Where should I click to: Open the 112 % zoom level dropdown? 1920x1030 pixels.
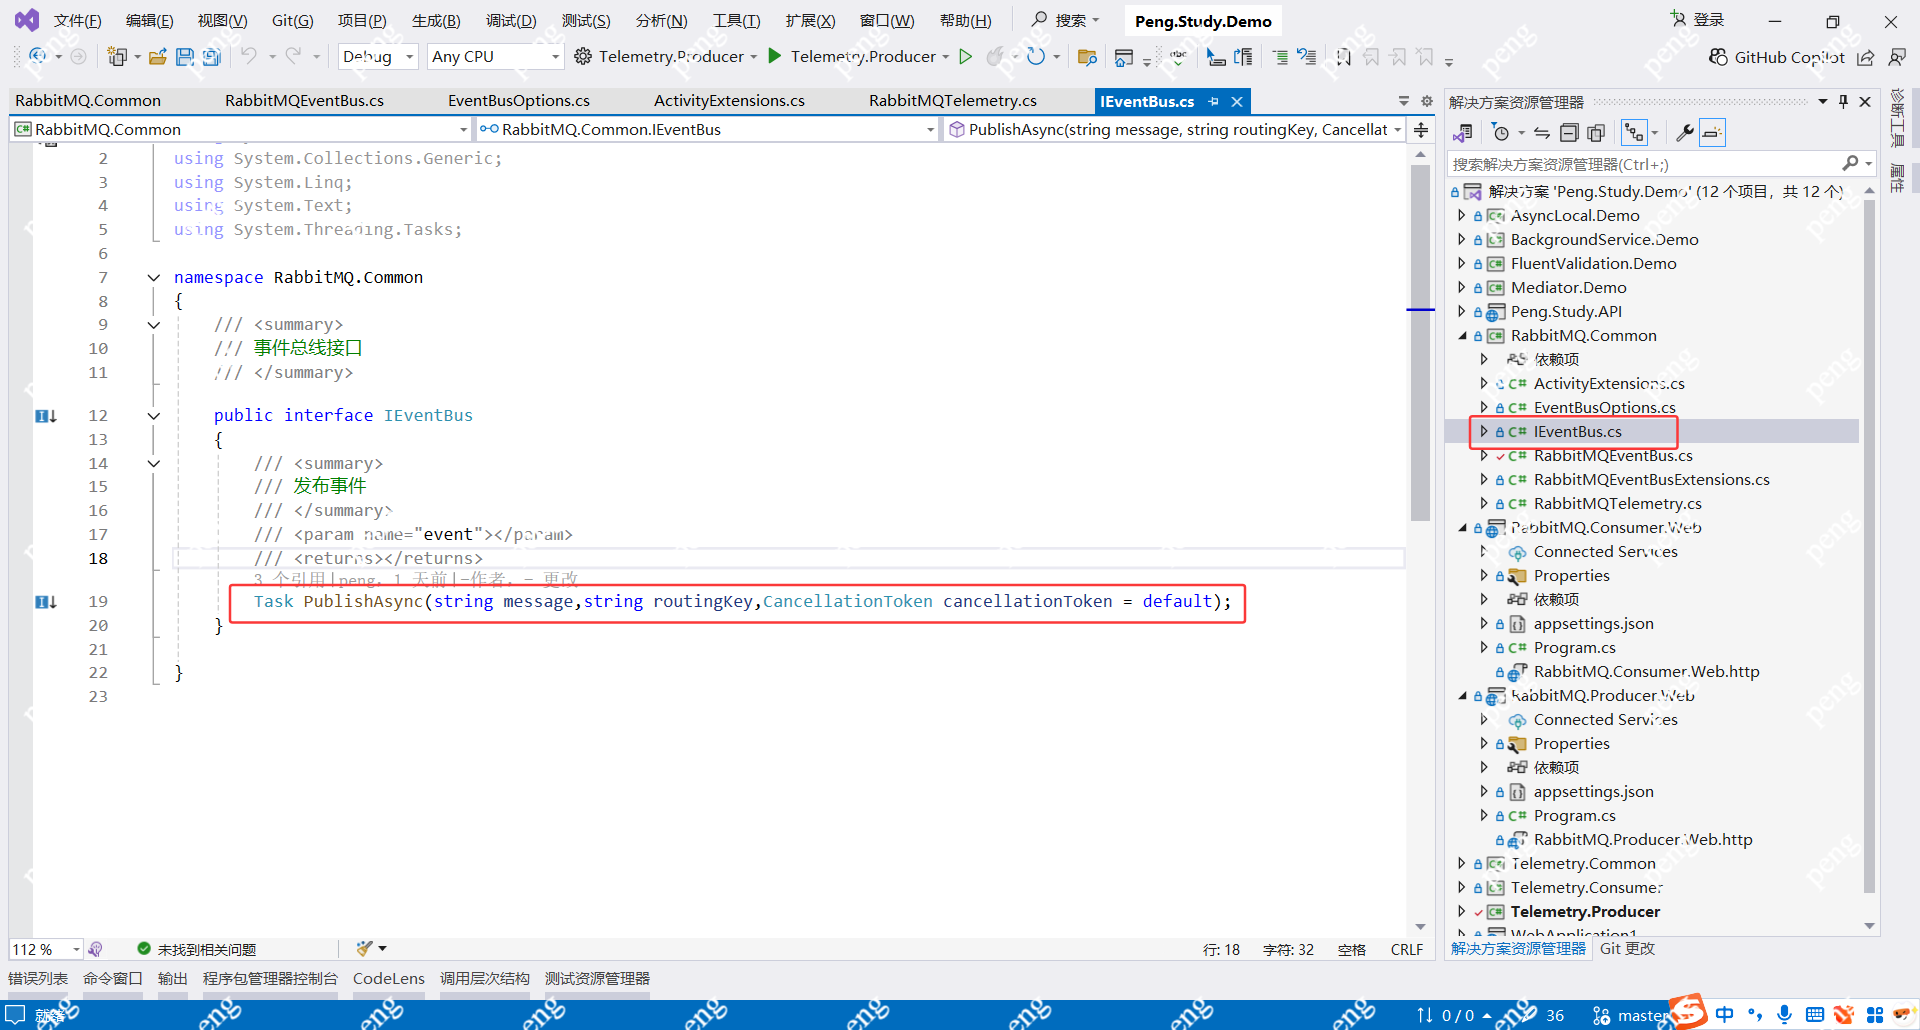coord(46,949)
